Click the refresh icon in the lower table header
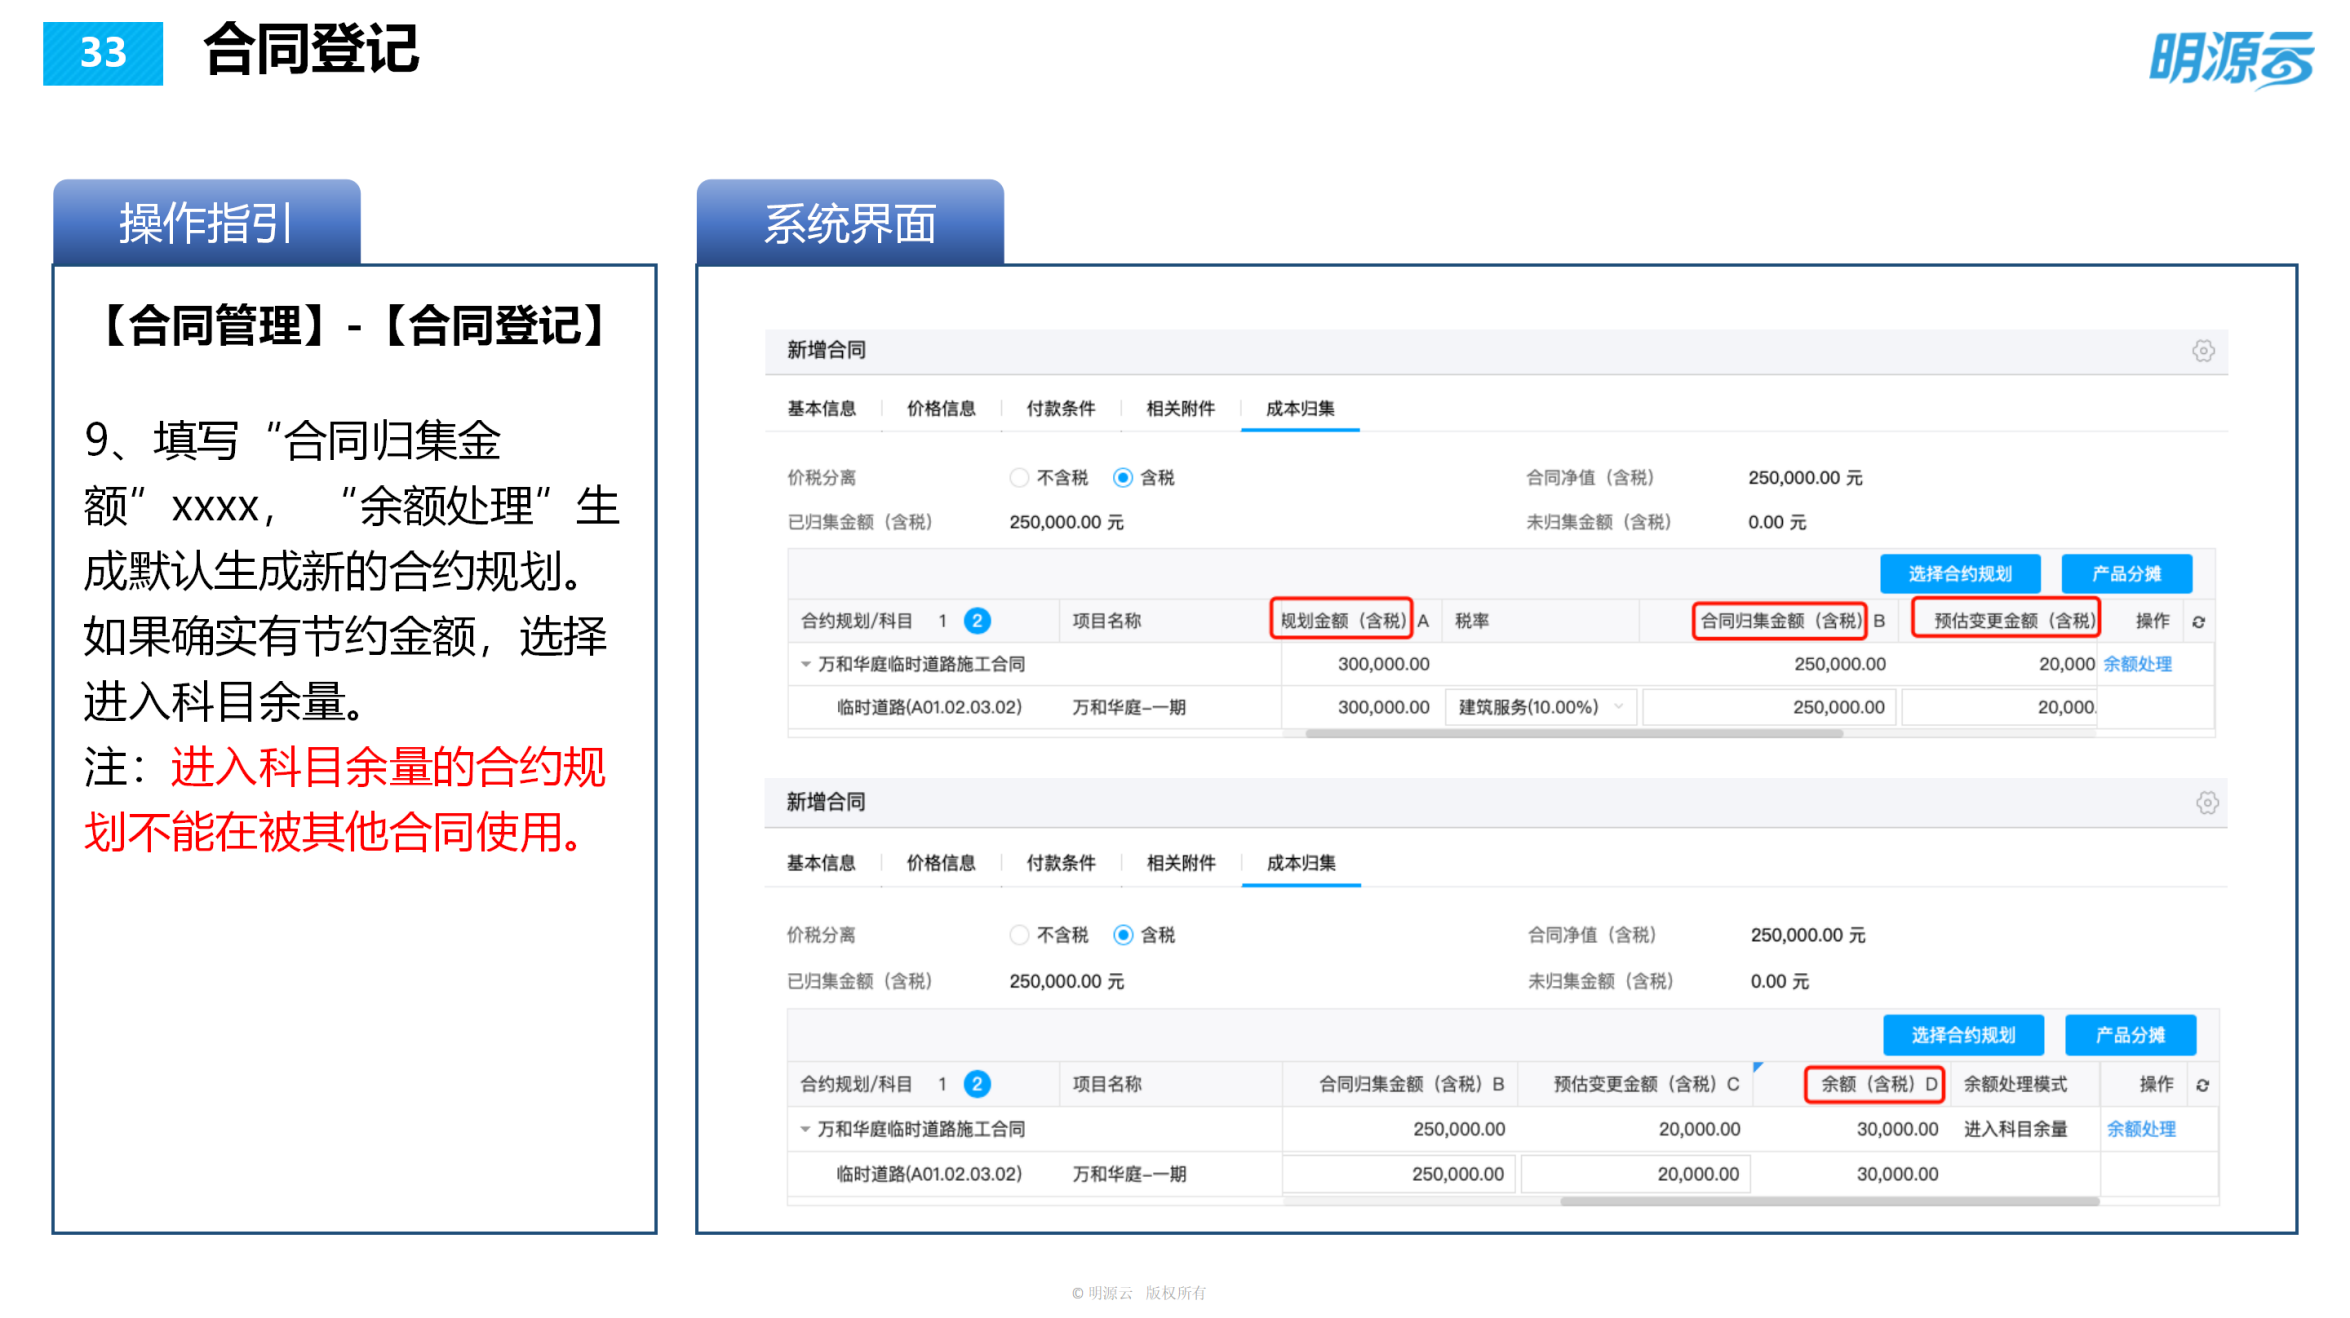 pos(2202,1084)
